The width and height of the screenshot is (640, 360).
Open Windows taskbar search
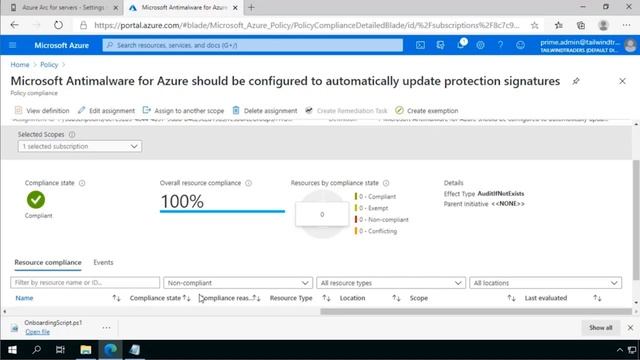tap(37, 350)
